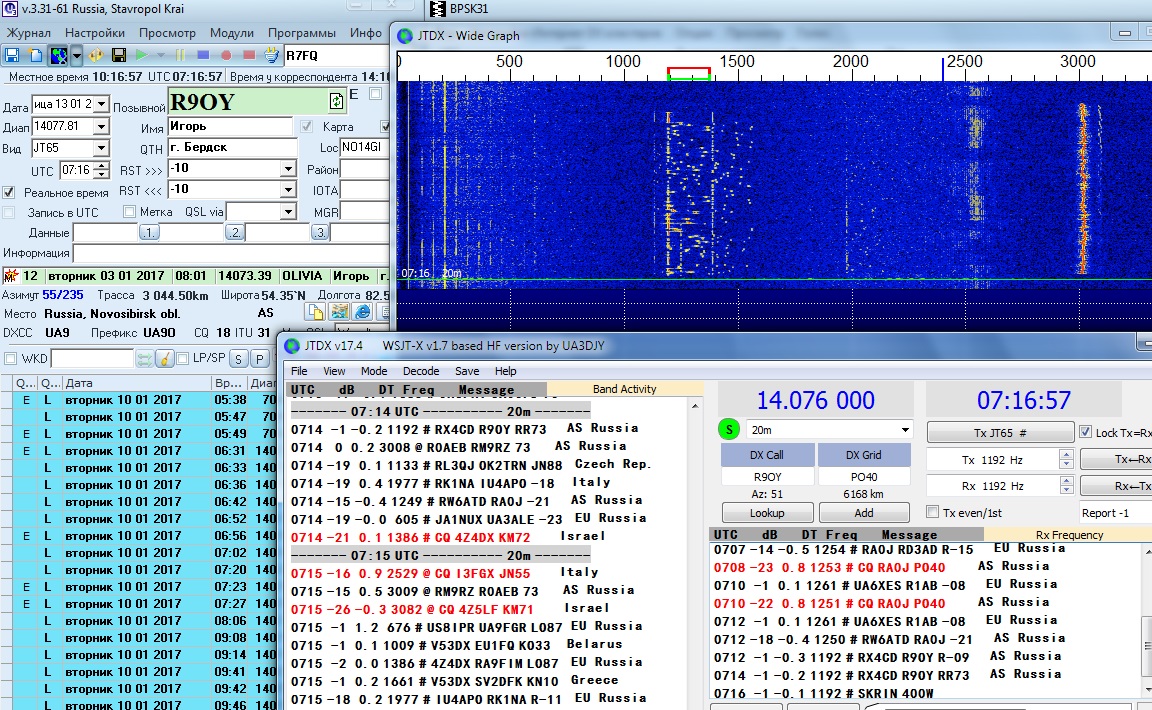Click the new blank page icon
The height and width of the screenshot is (710, 1152).
[35, 54]
